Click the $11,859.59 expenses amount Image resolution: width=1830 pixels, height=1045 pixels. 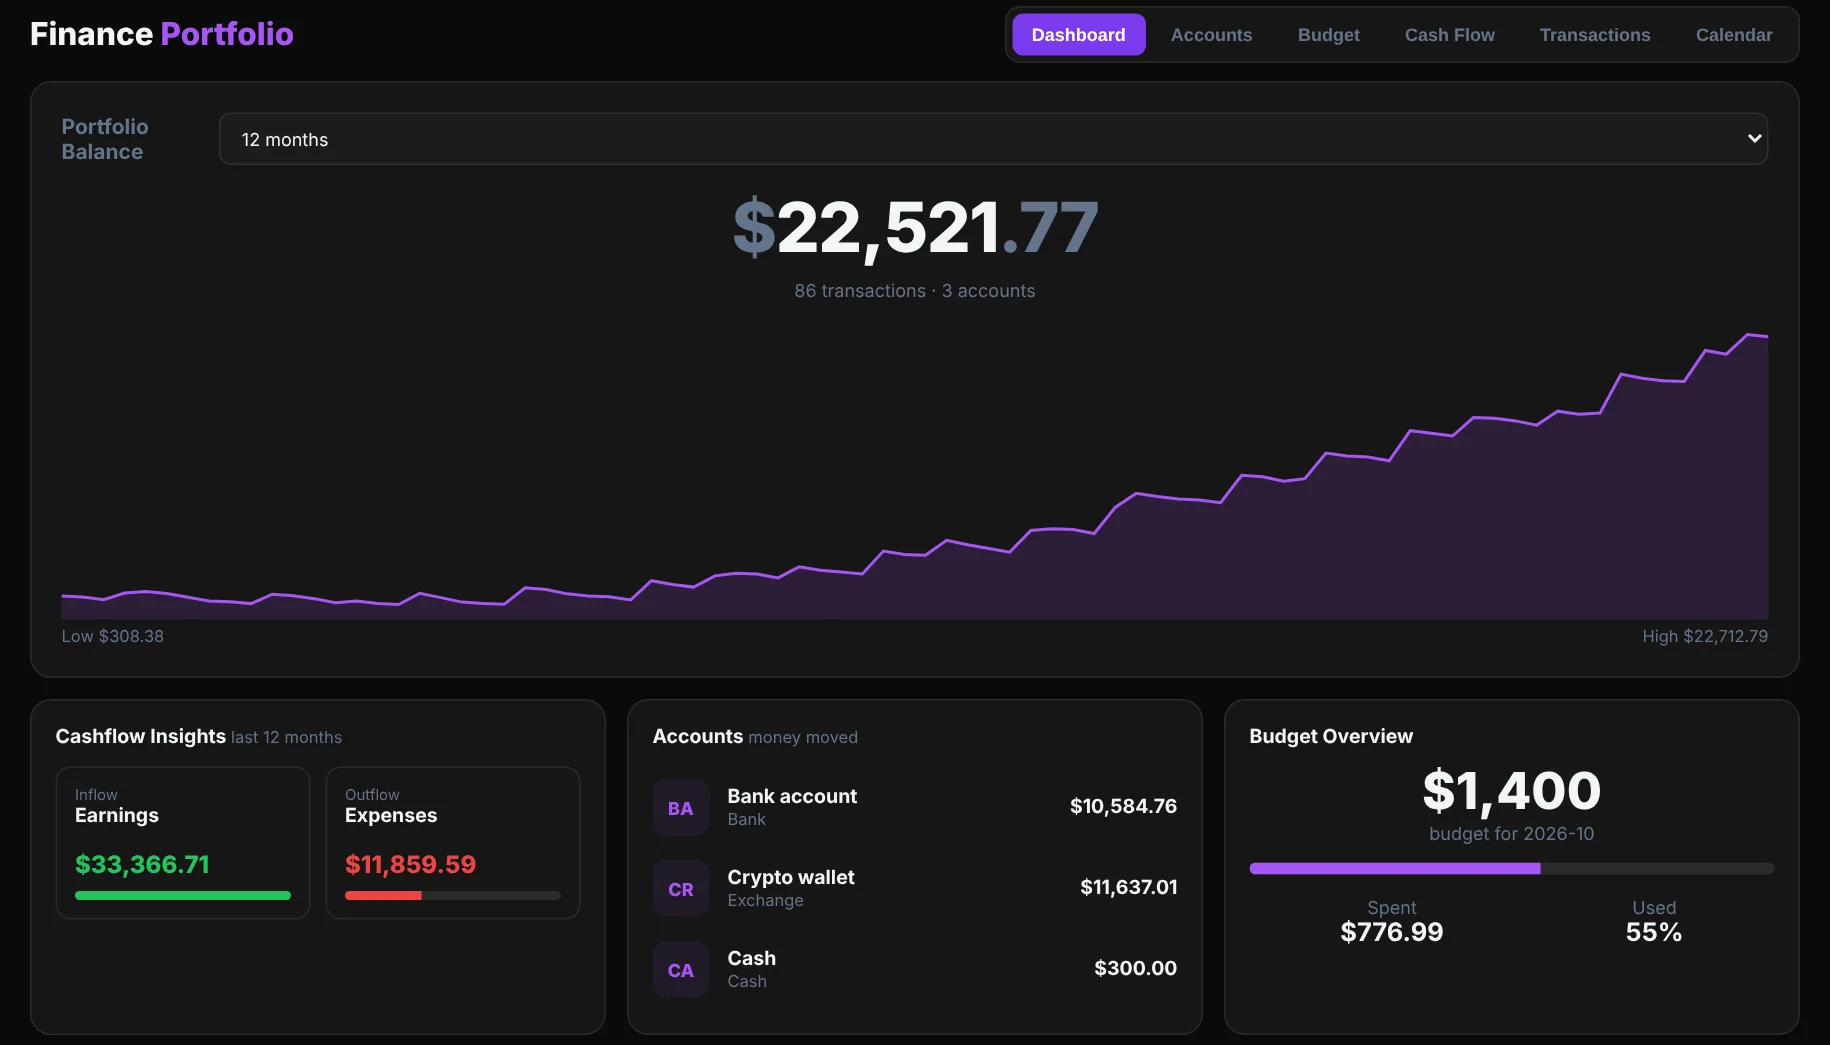(x=410, y=864)
